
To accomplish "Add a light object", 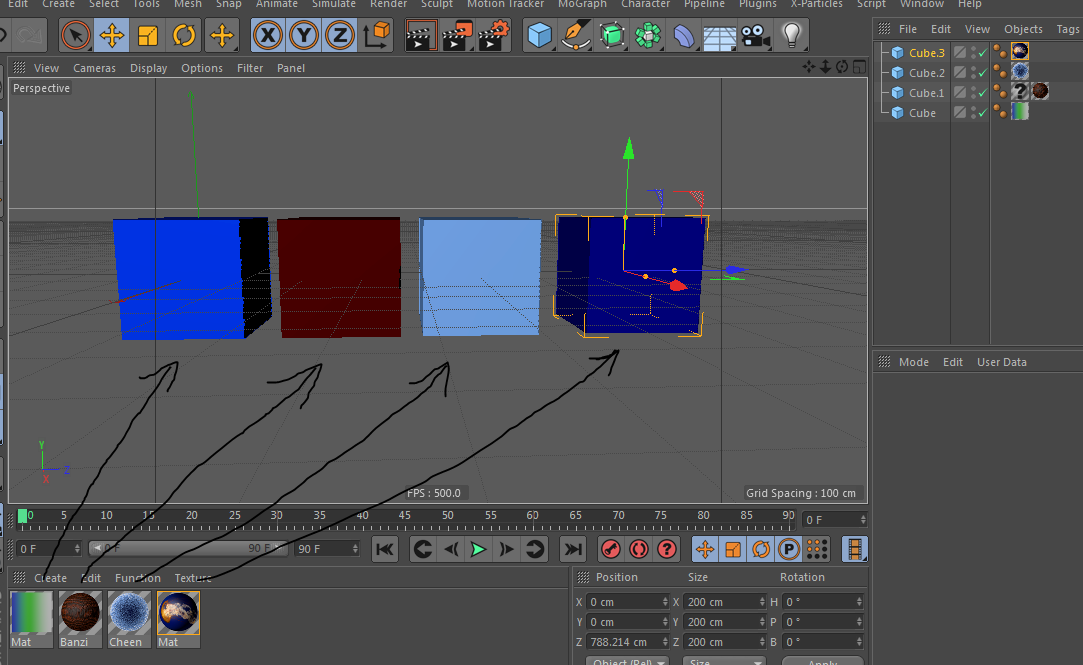I will pos(792,35).
